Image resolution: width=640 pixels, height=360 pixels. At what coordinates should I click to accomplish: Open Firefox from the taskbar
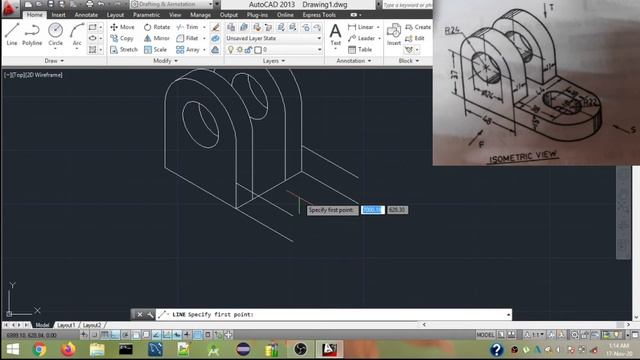pos(68,349)
